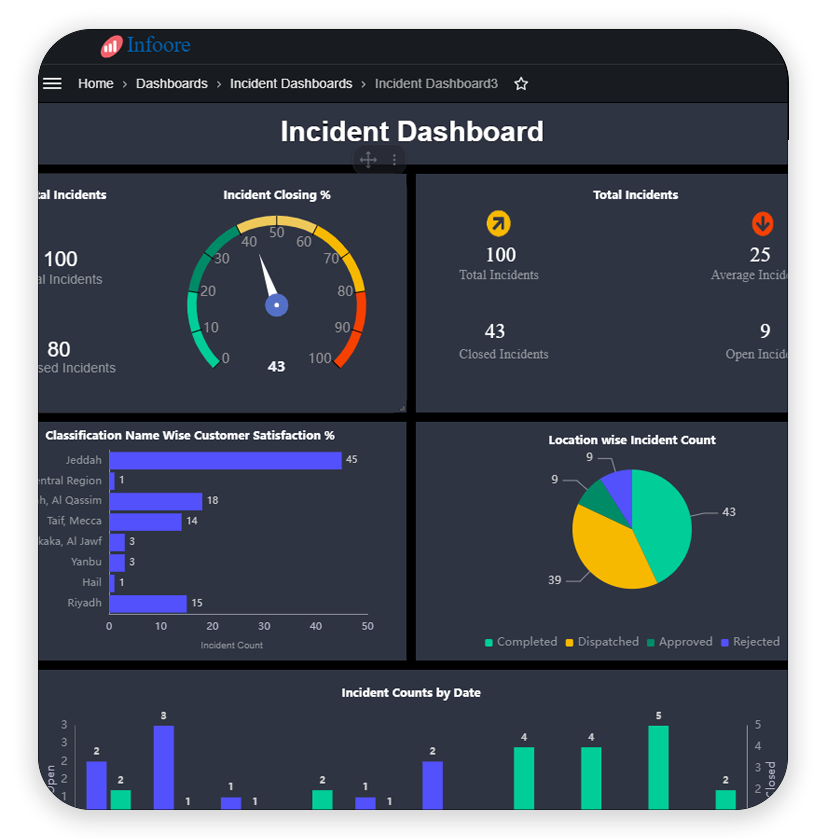Mark Incident Dashboard3 as favorite with star

pos(521,84)
